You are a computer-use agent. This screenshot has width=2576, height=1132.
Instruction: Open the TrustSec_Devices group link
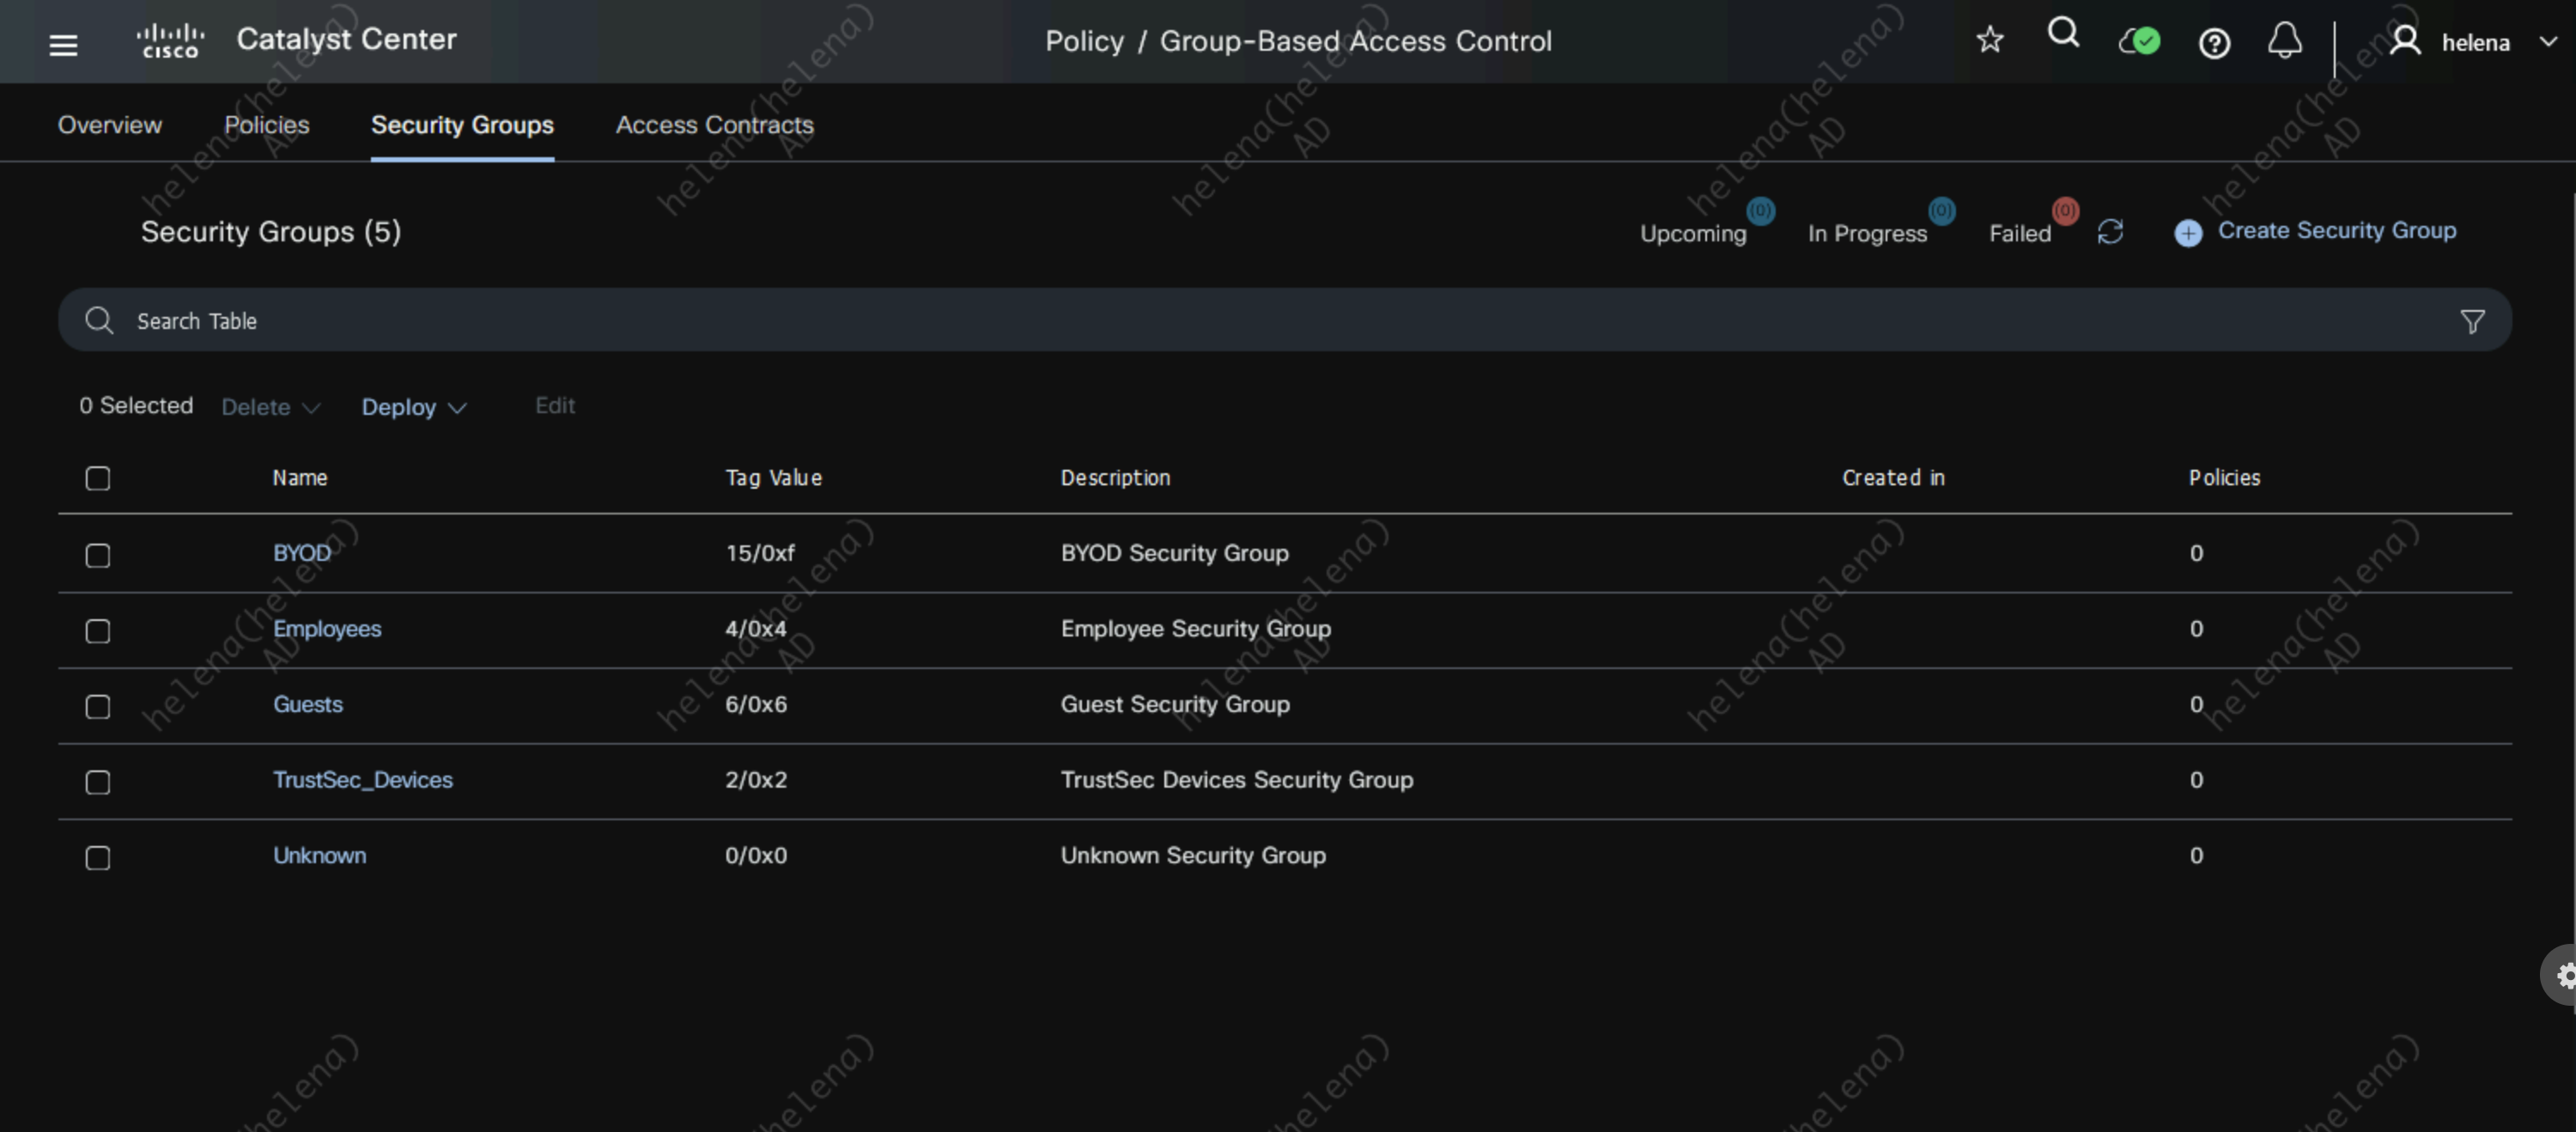coord(362,779)
